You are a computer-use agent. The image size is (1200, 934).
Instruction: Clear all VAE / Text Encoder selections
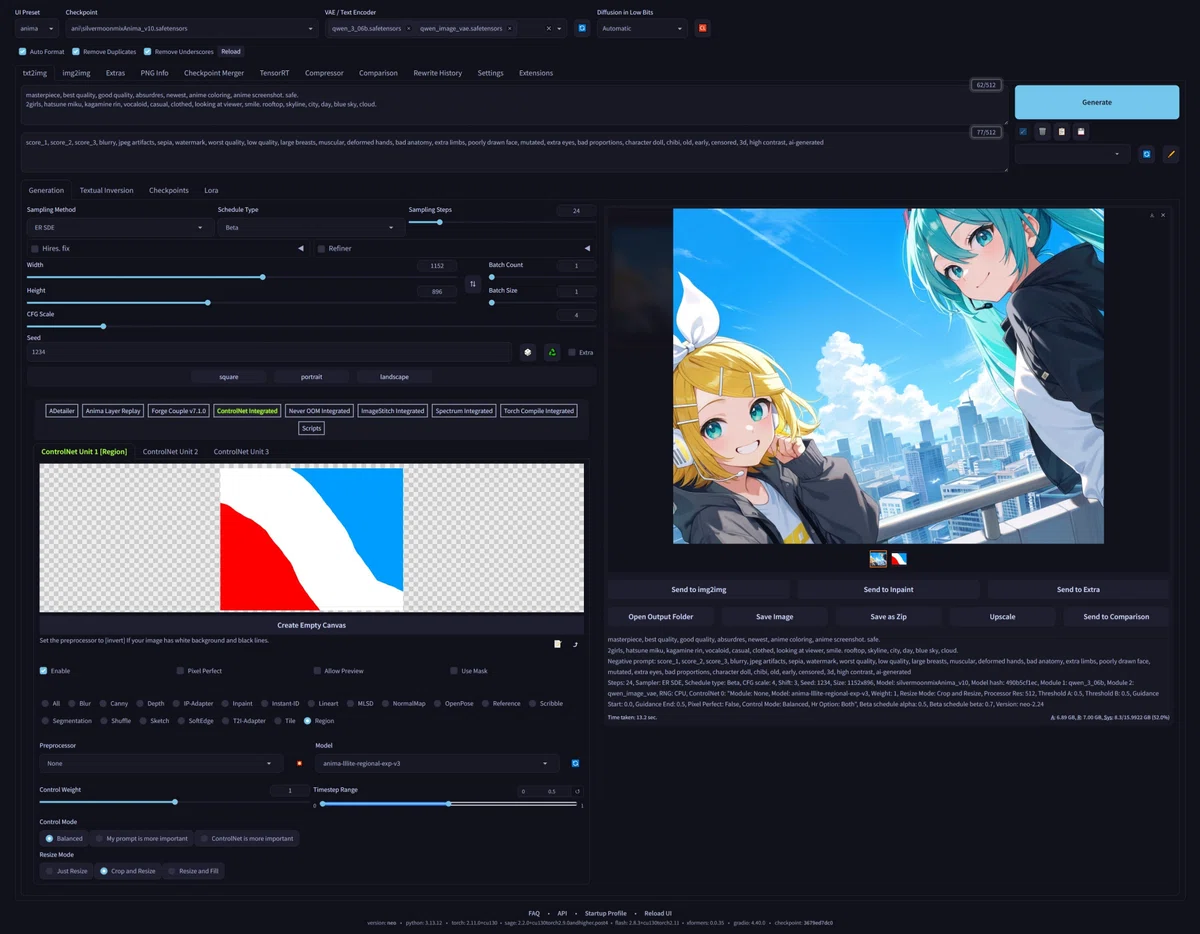548,29
